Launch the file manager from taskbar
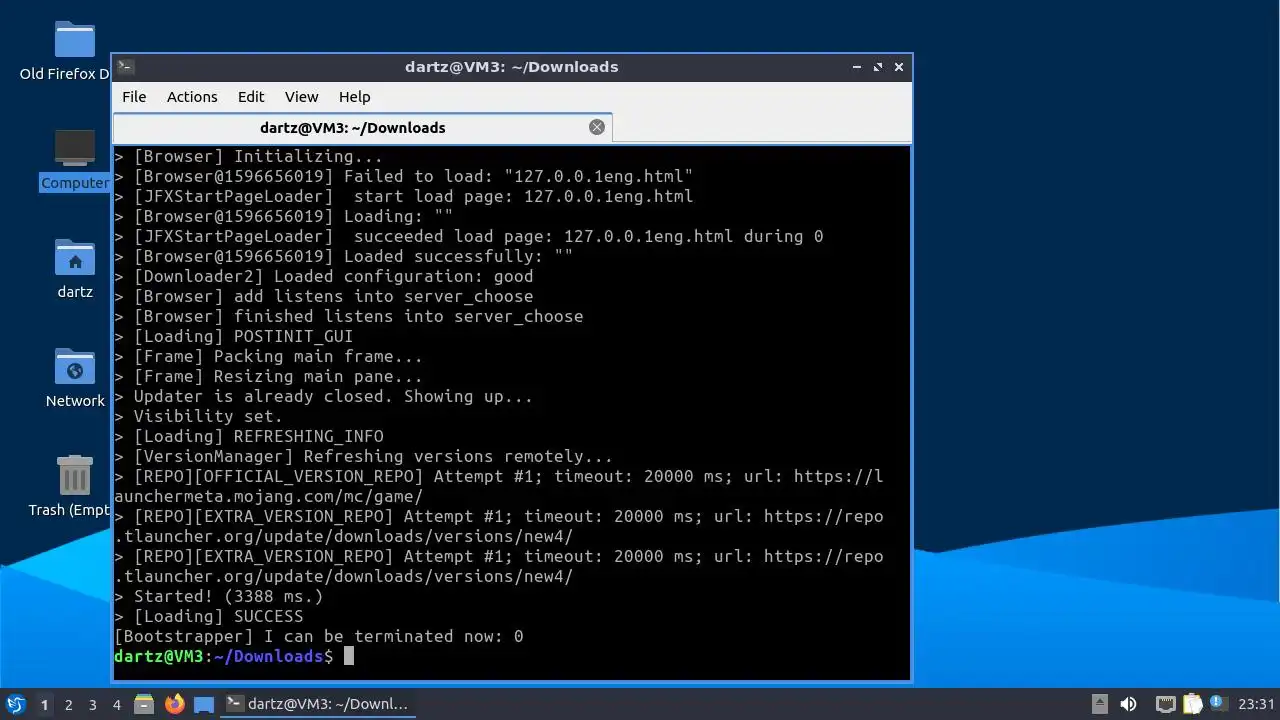 click(144, 704)
